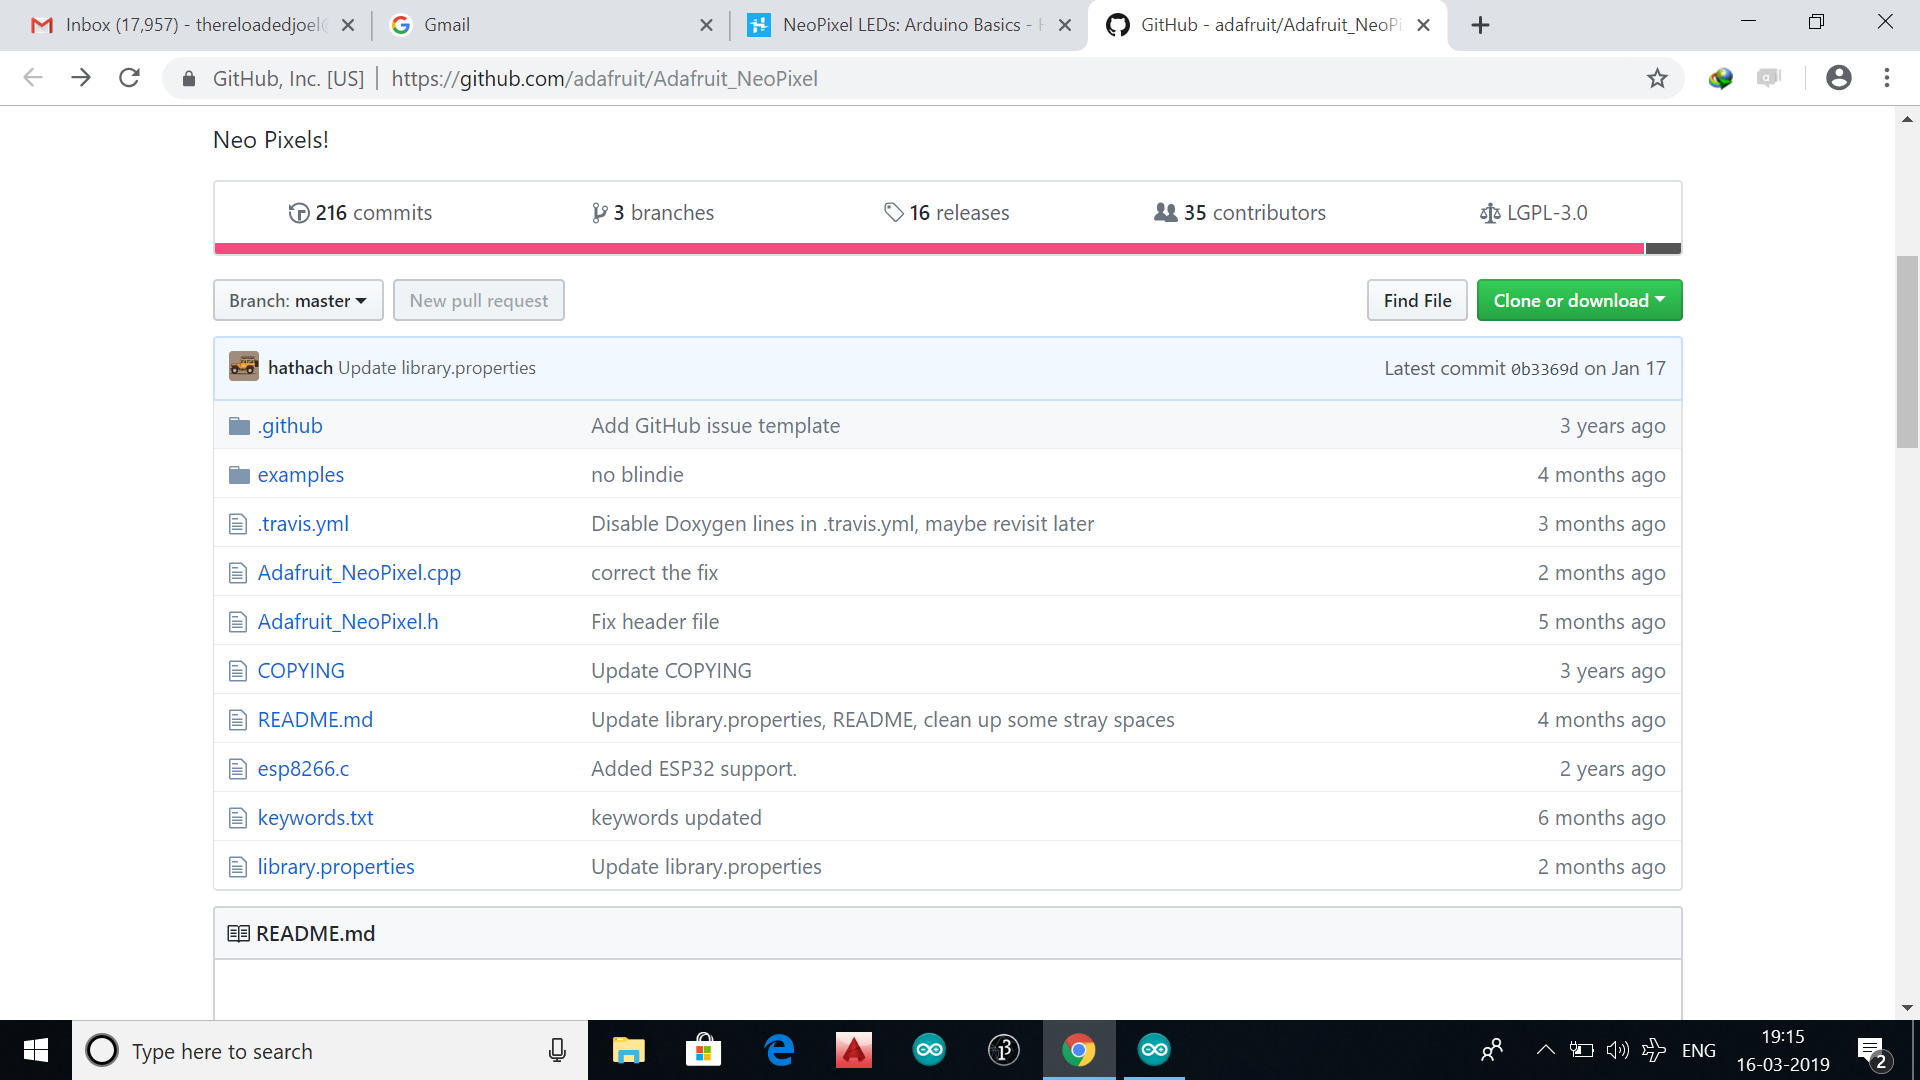Open Chrome profile account icon

point(1838,78)
